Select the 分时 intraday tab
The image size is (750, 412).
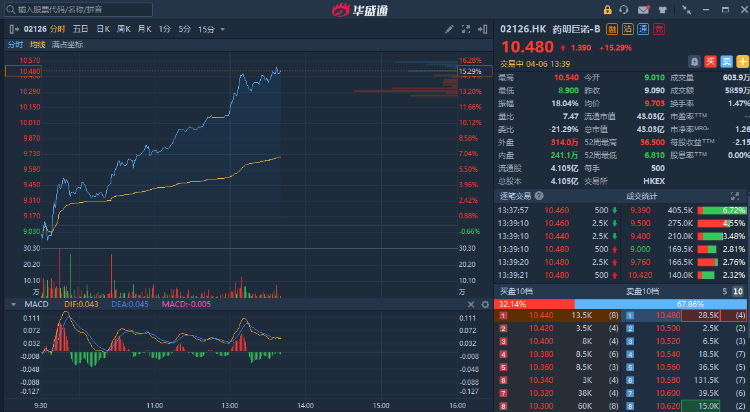(x=57, y=29)
